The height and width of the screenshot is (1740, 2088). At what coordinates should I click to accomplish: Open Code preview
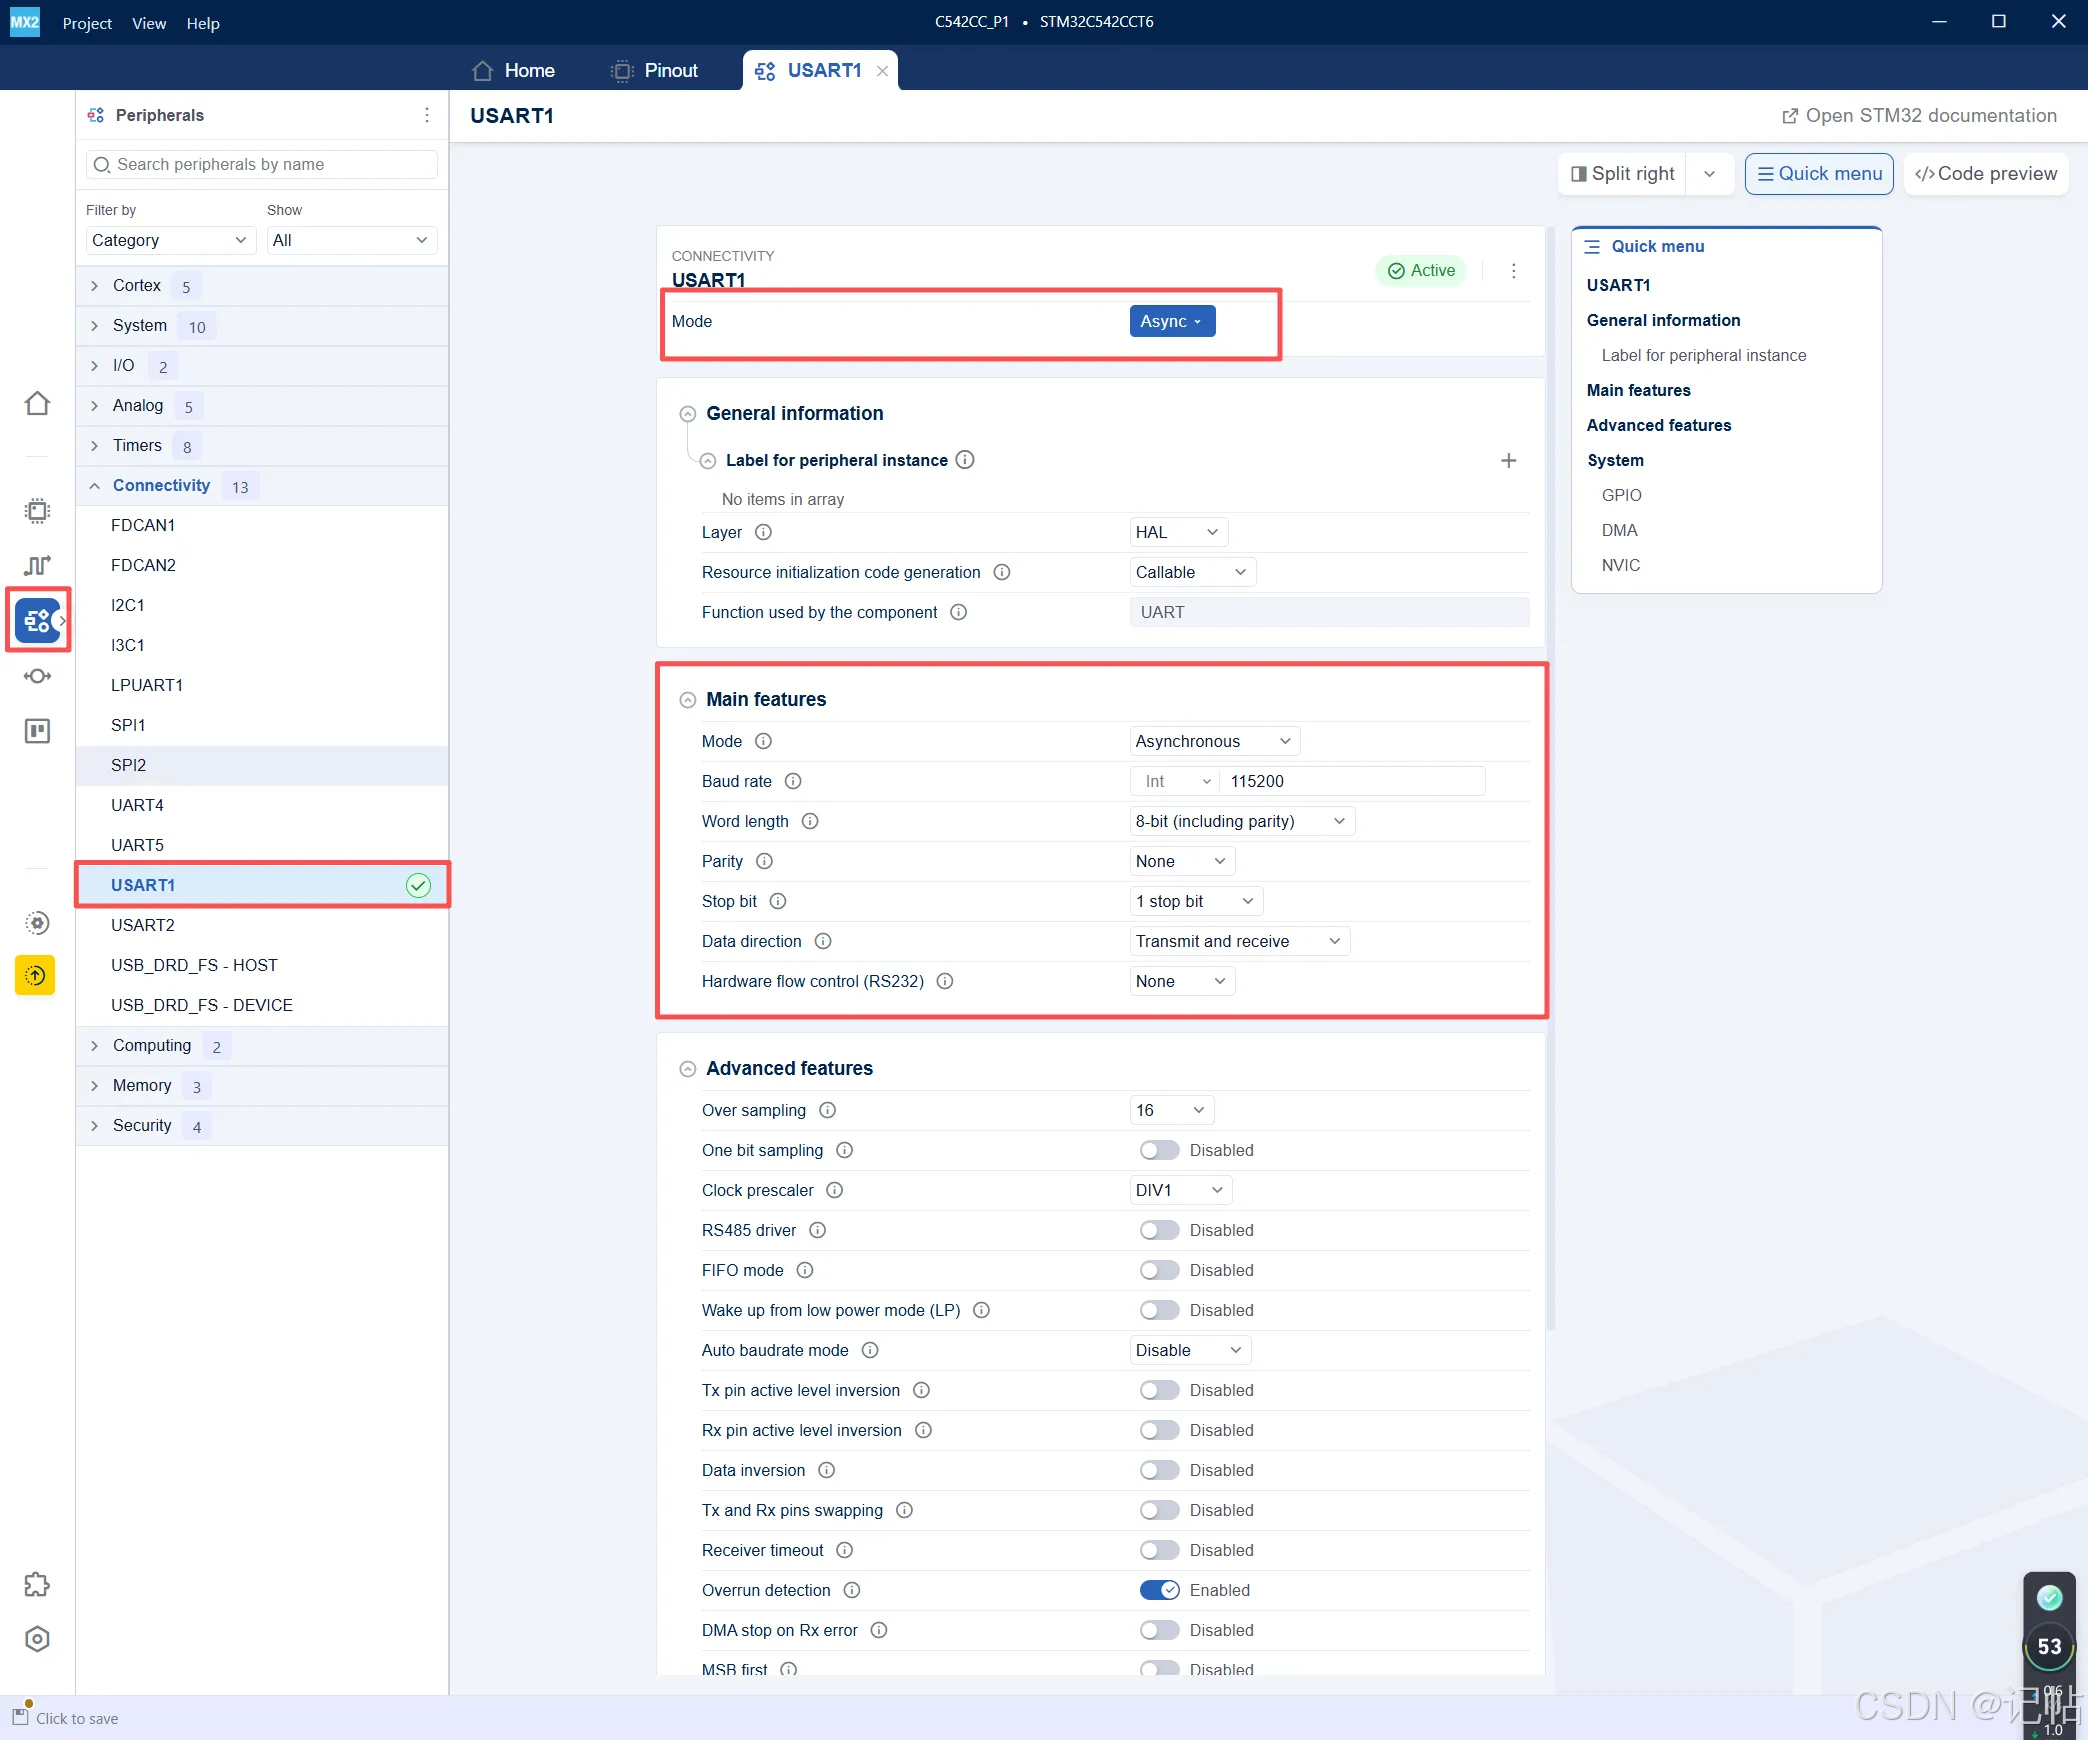[x=1986, y=174]
